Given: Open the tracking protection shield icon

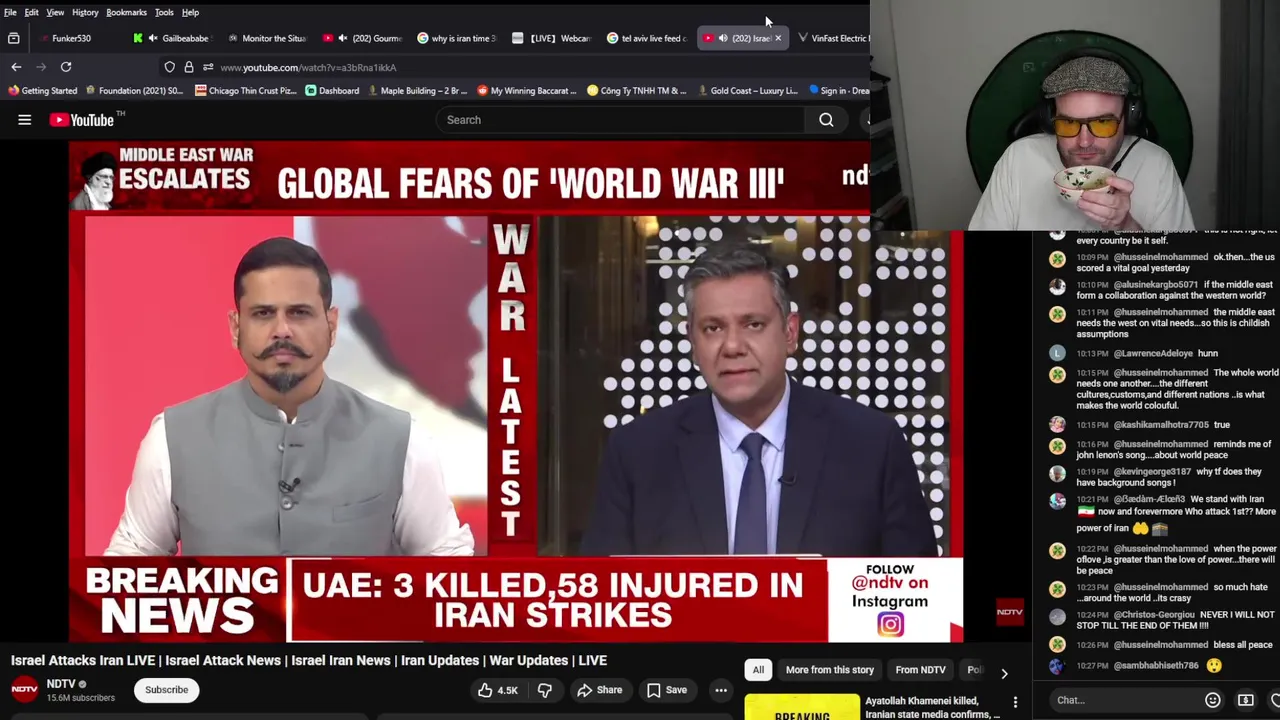Looking at the screenshot, I should click(170, 67).
